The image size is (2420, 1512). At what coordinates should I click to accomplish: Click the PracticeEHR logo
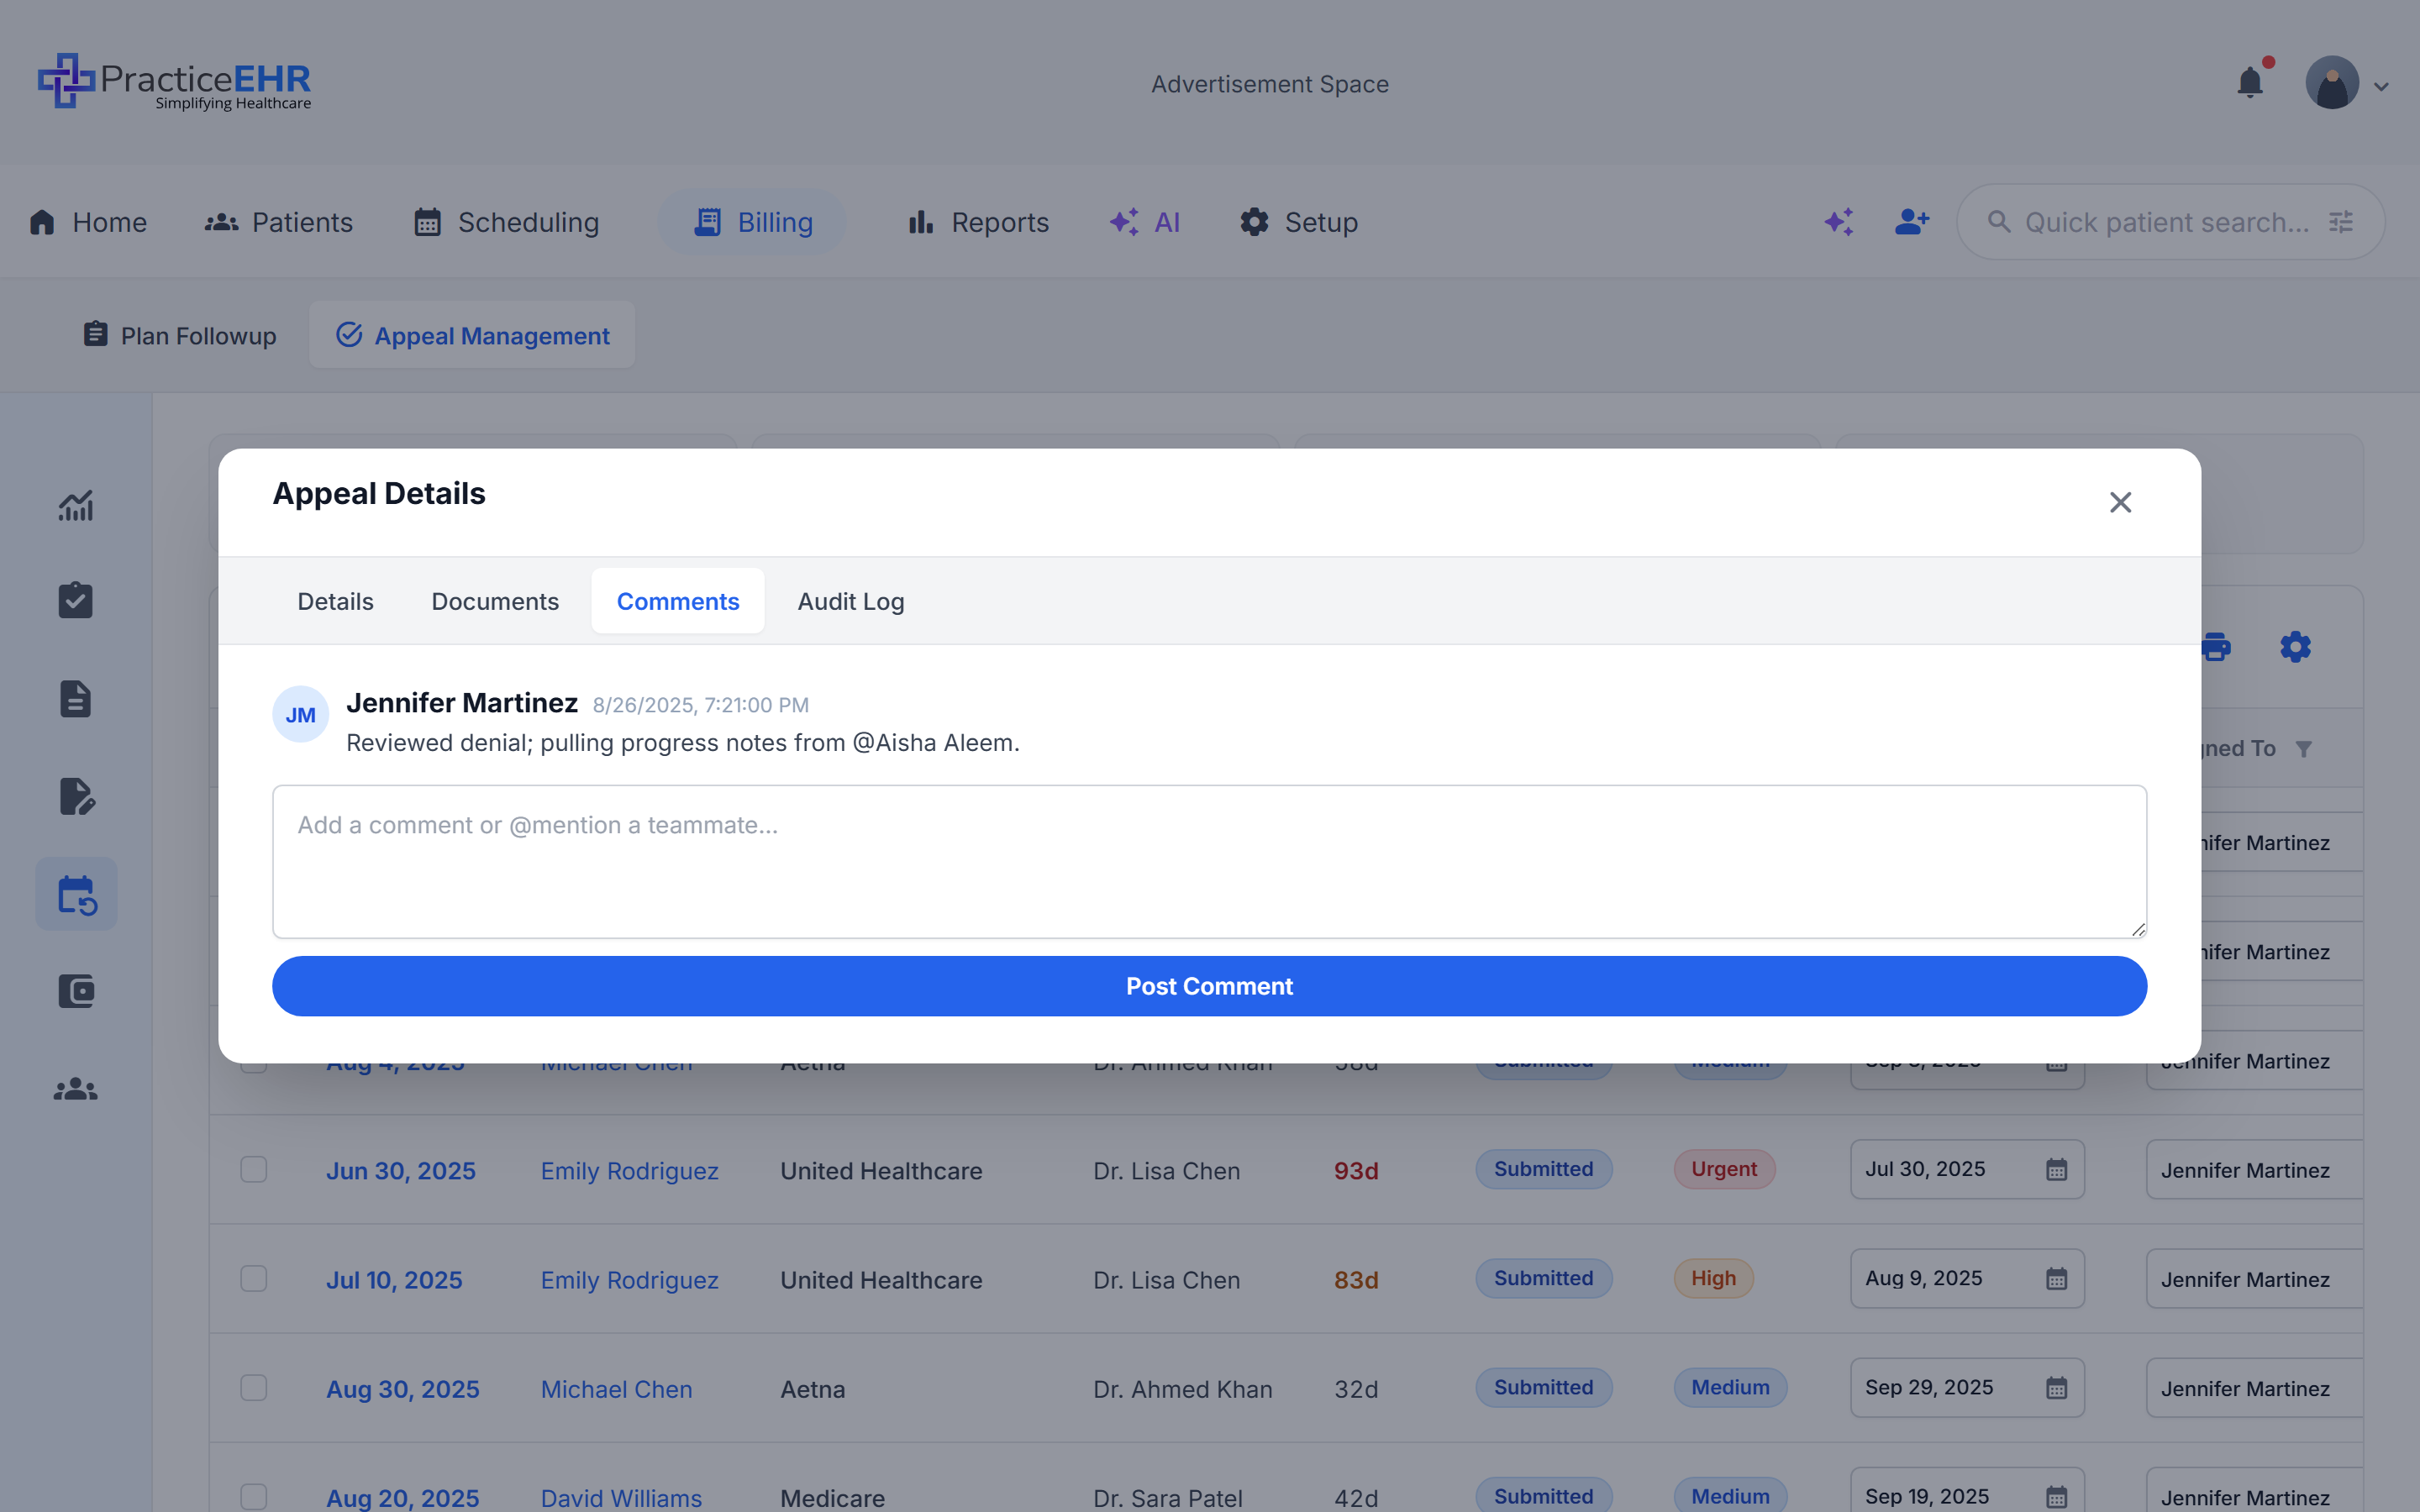point(175,82)
